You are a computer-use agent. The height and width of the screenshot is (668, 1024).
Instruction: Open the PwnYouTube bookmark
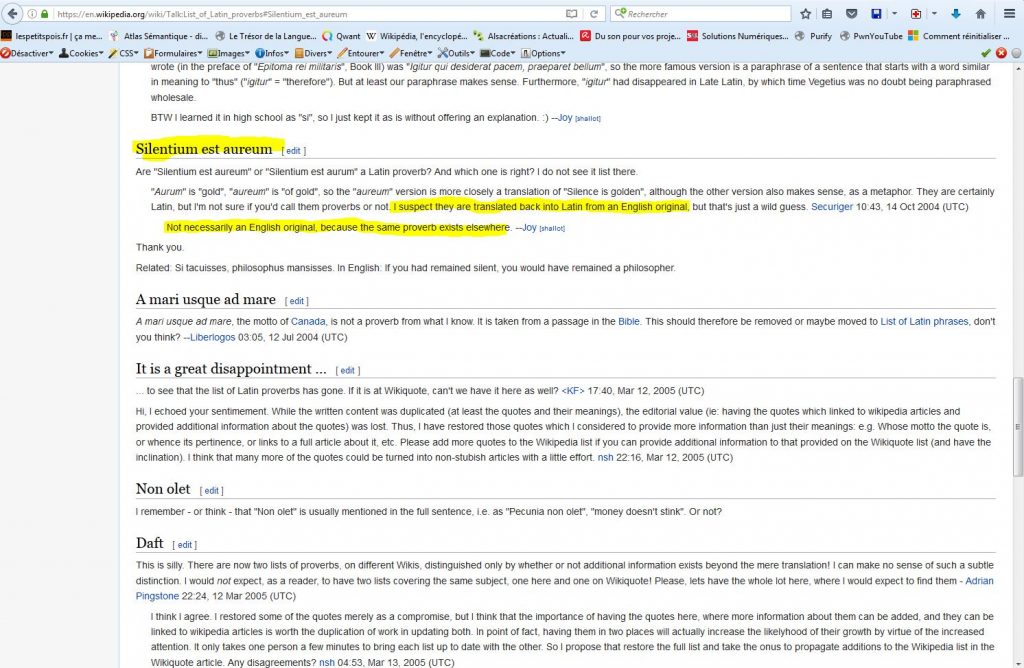click(871, 36)
